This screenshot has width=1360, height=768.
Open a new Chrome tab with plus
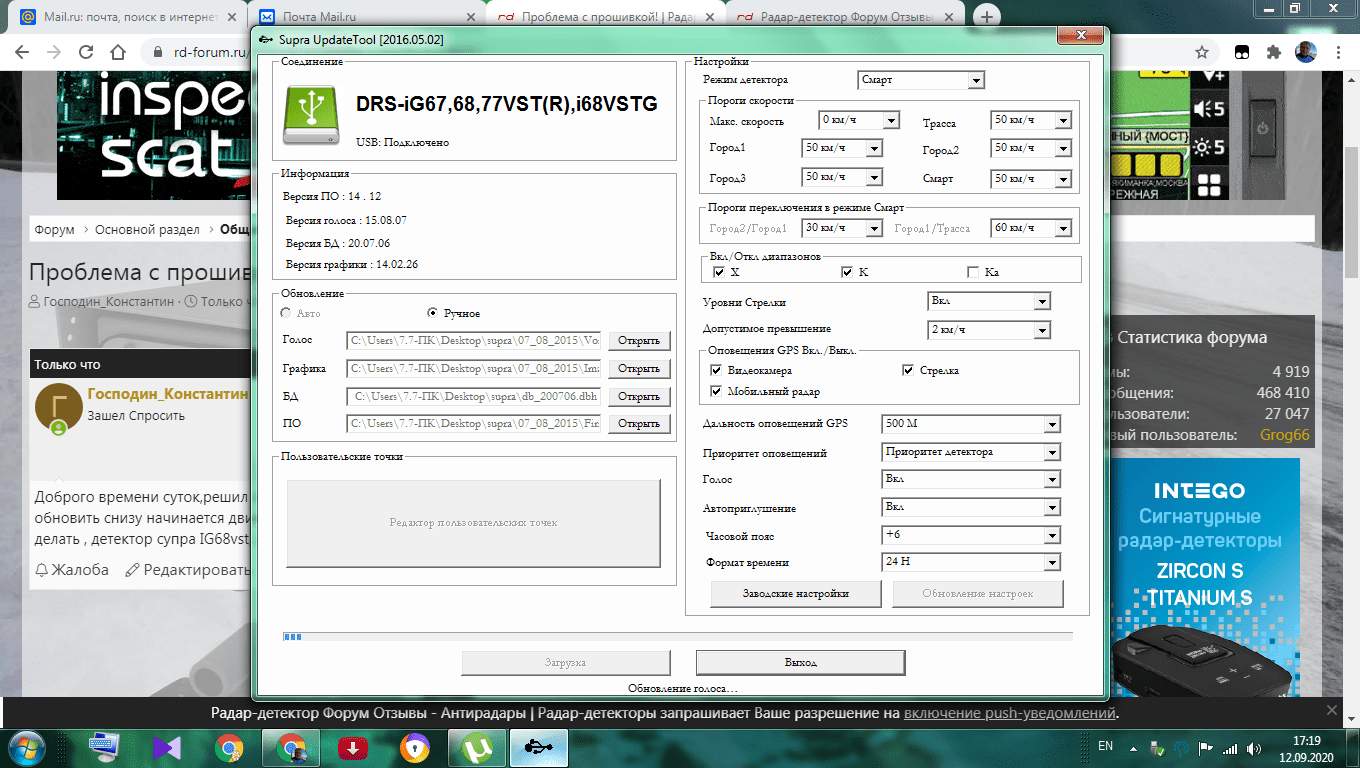pos(987,17)
